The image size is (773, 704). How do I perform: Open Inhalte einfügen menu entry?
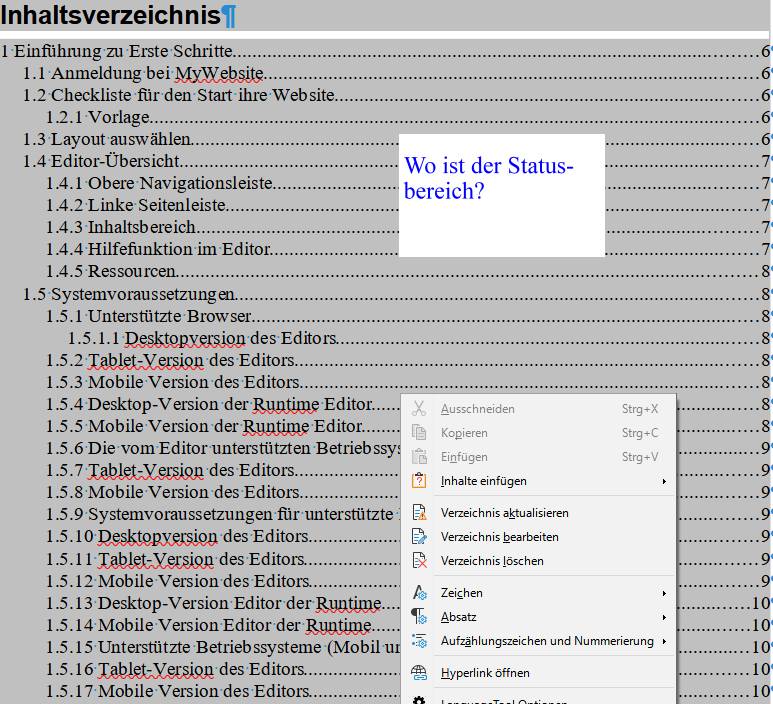pyautogui.click(x=538, y=480)
